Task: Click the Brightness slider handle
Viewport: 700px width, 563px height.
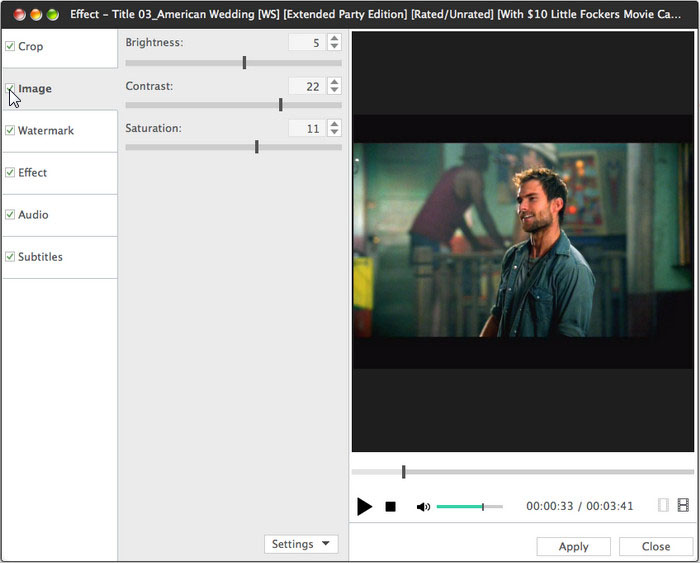Action: [x=244, y=63]
